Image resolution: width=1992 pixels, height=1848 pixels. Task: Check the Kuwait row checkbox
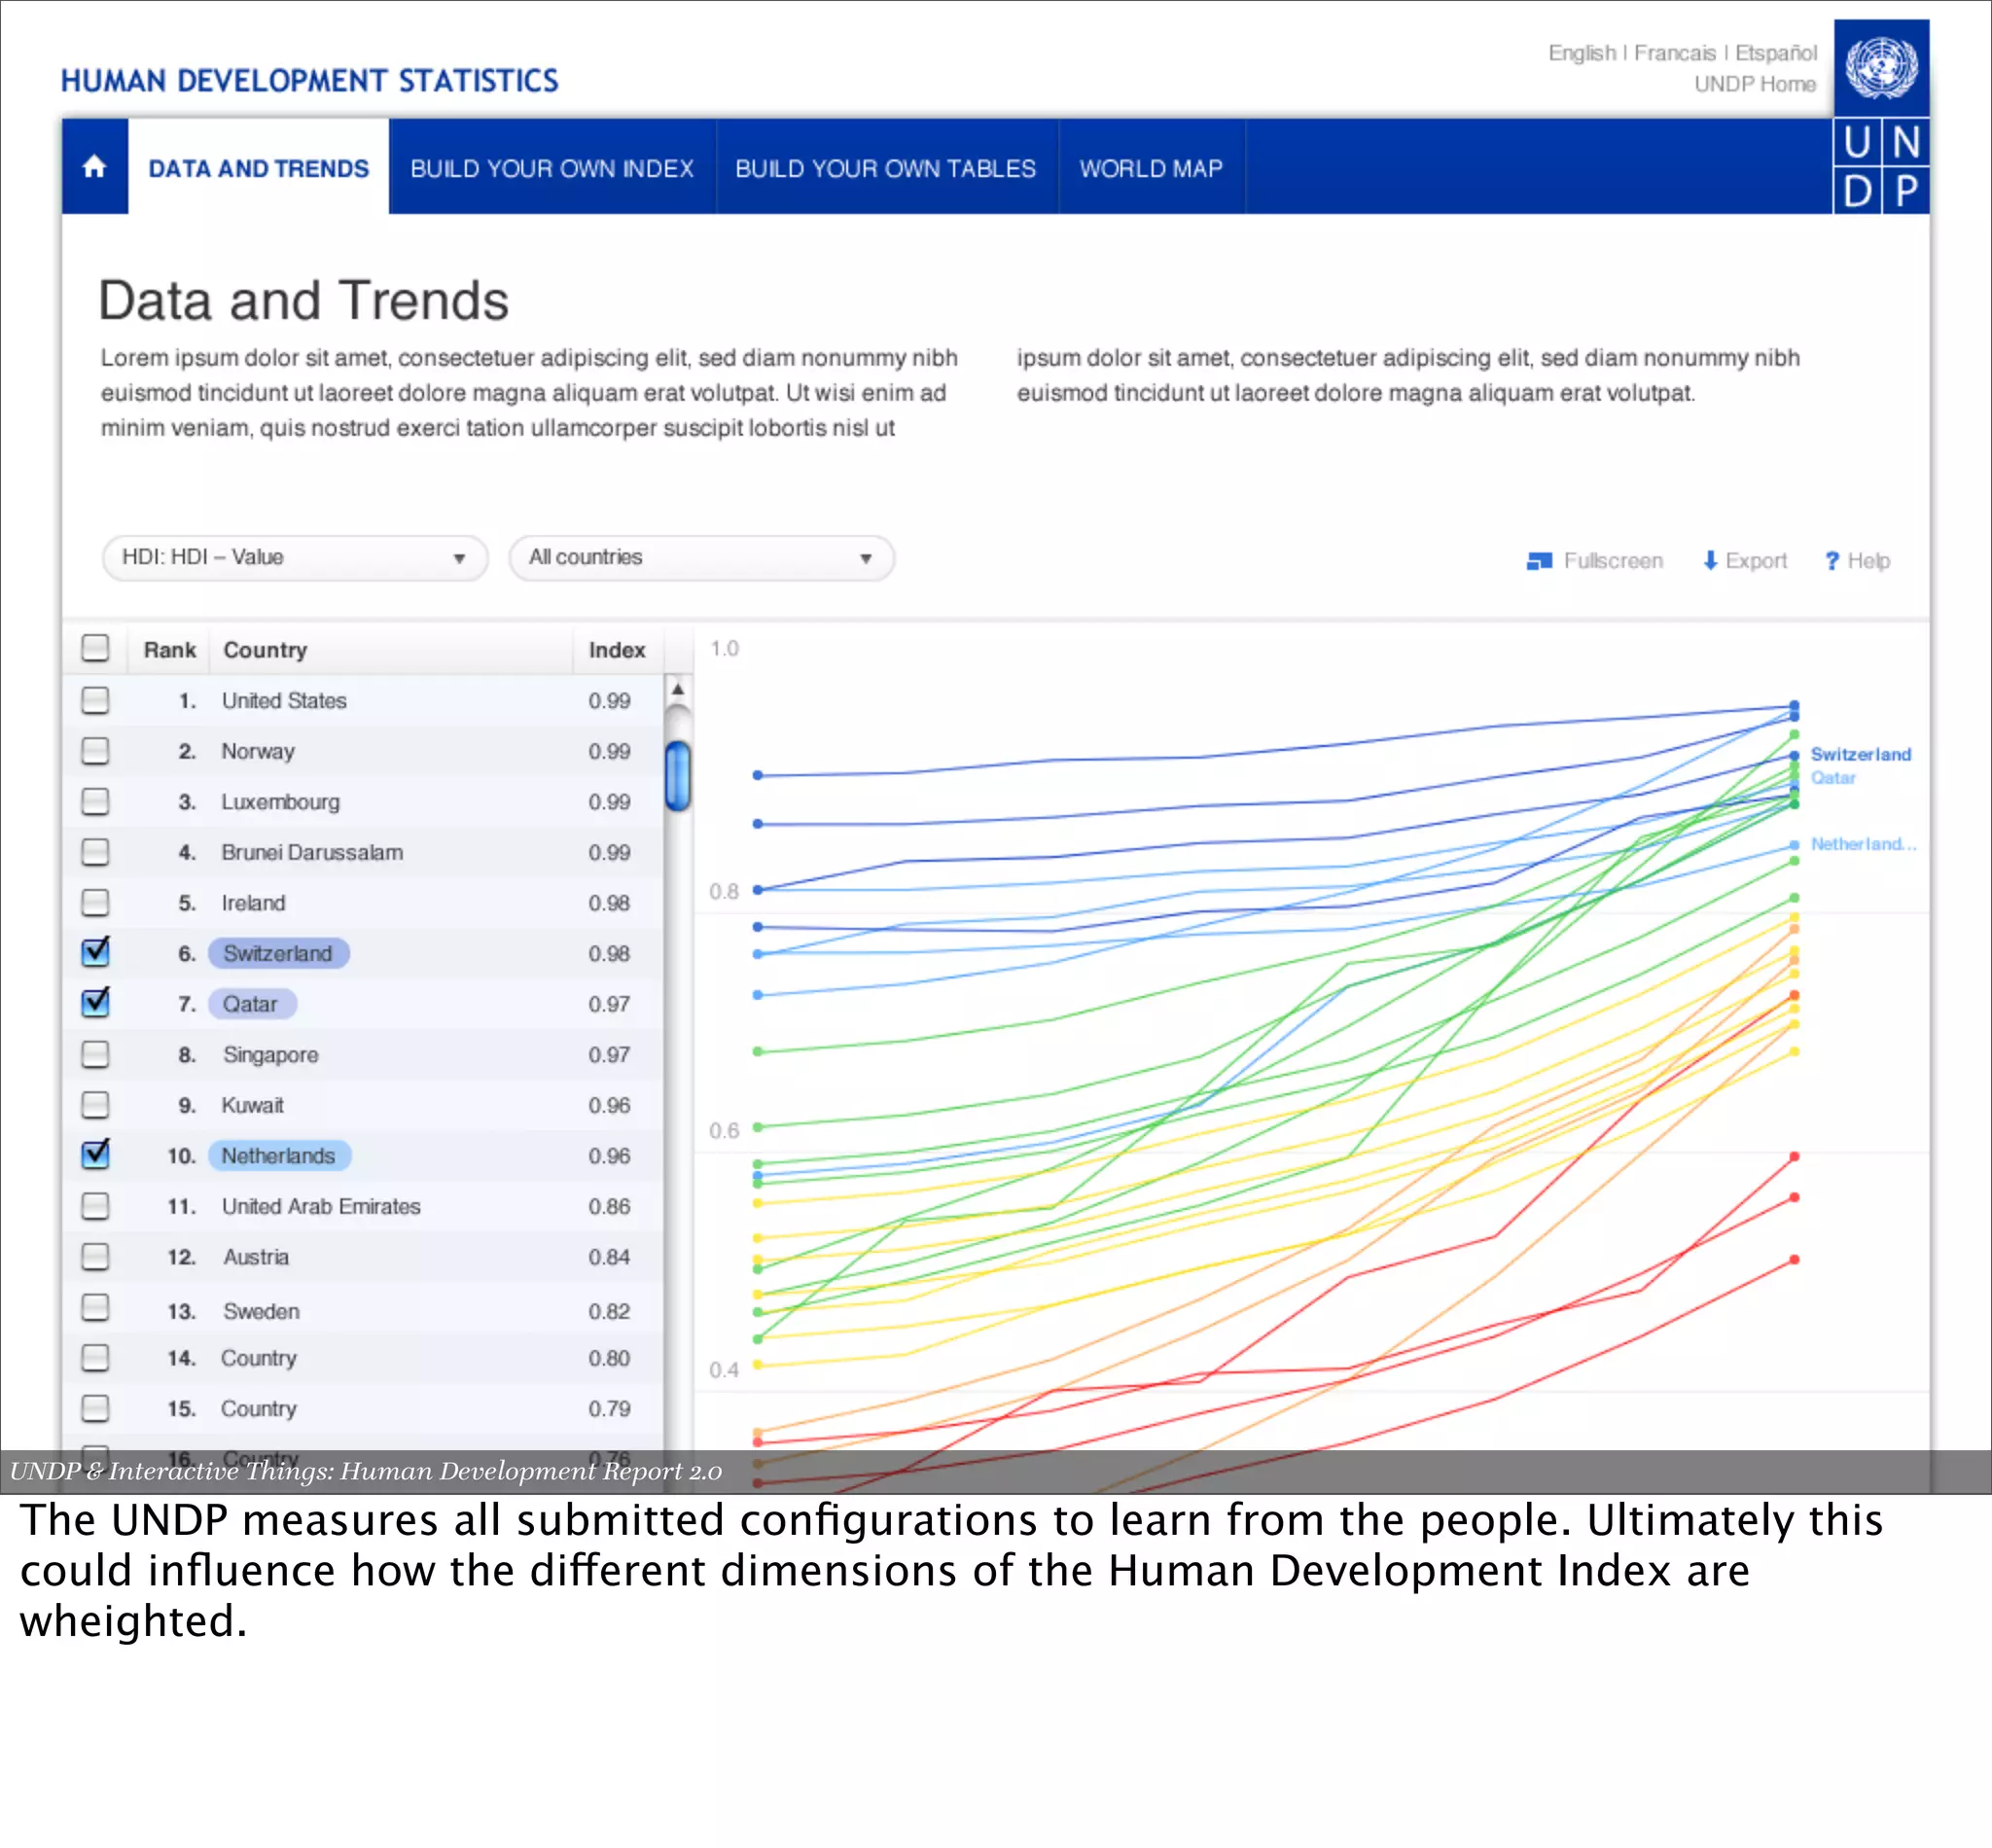95,1104
